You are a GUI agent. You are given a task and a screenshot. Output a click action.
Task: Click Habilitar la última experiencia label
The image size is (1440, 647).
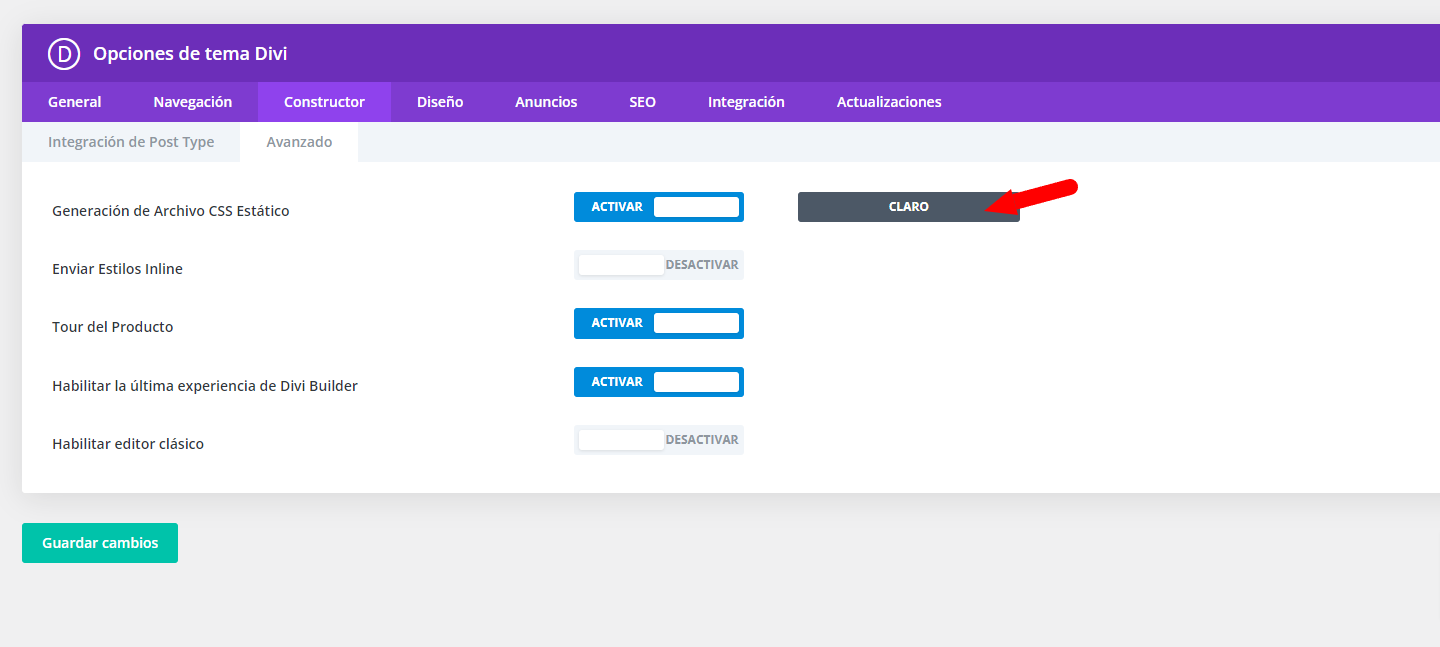point(205,386)
